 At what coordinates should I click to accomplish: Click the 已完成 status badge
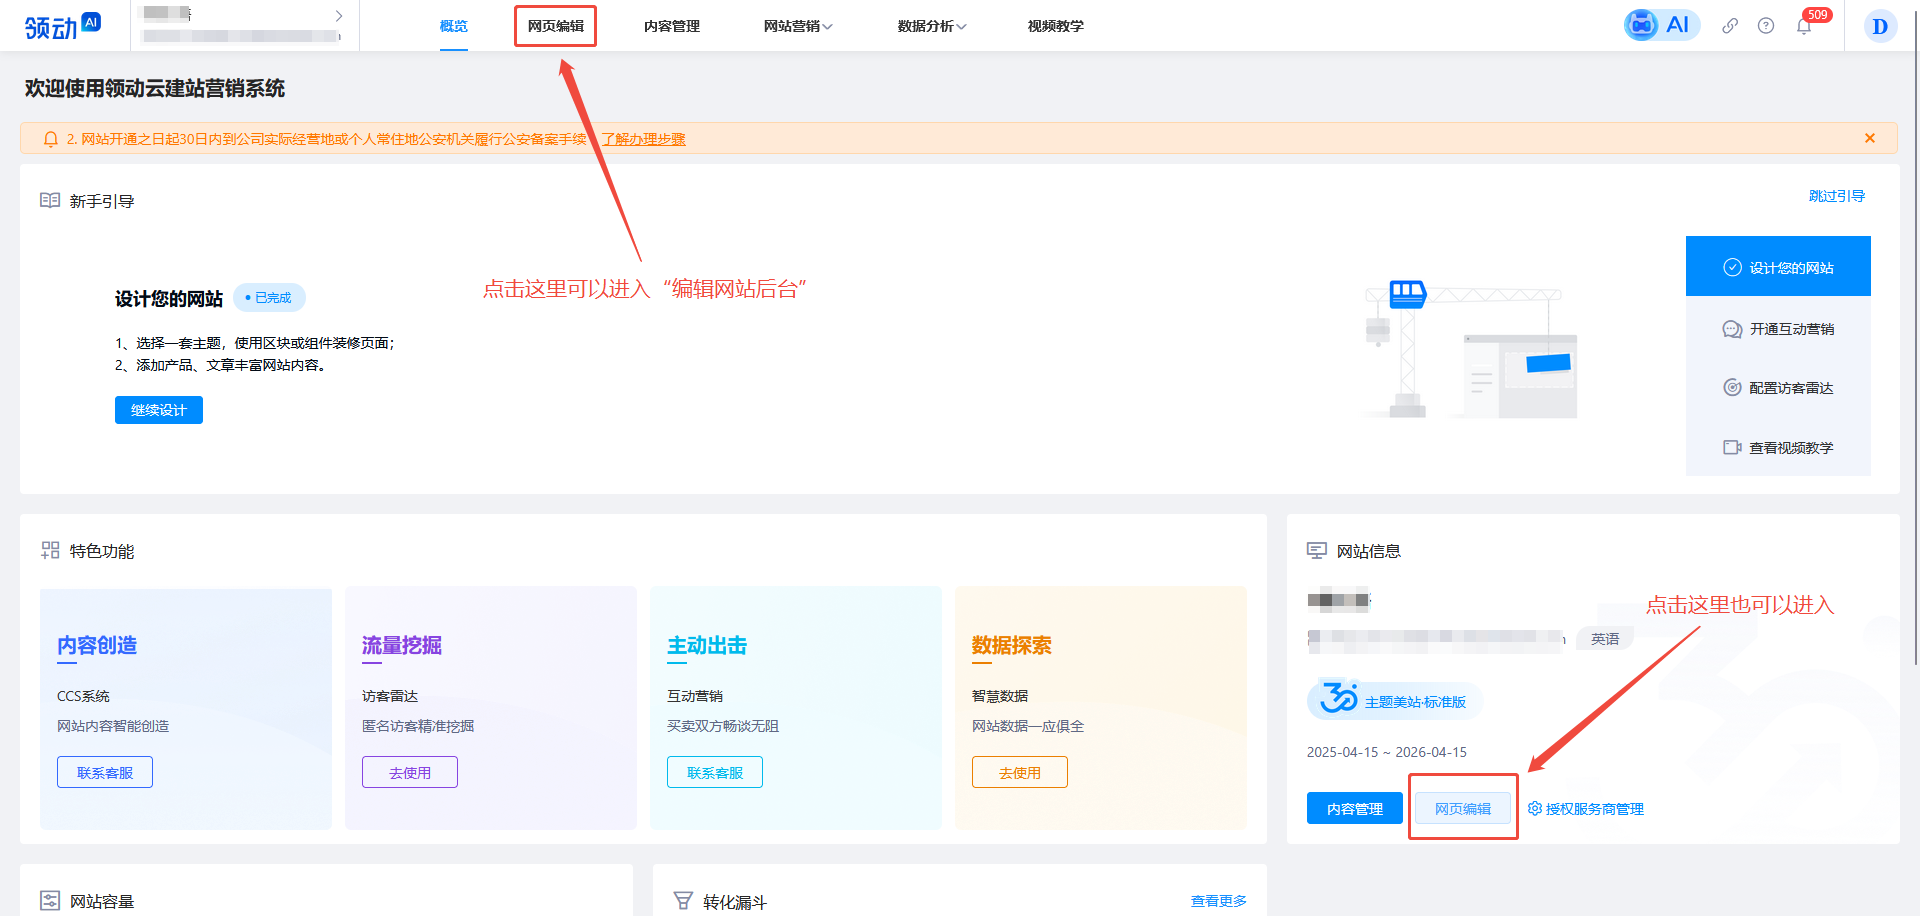click(x=268, y=297)
